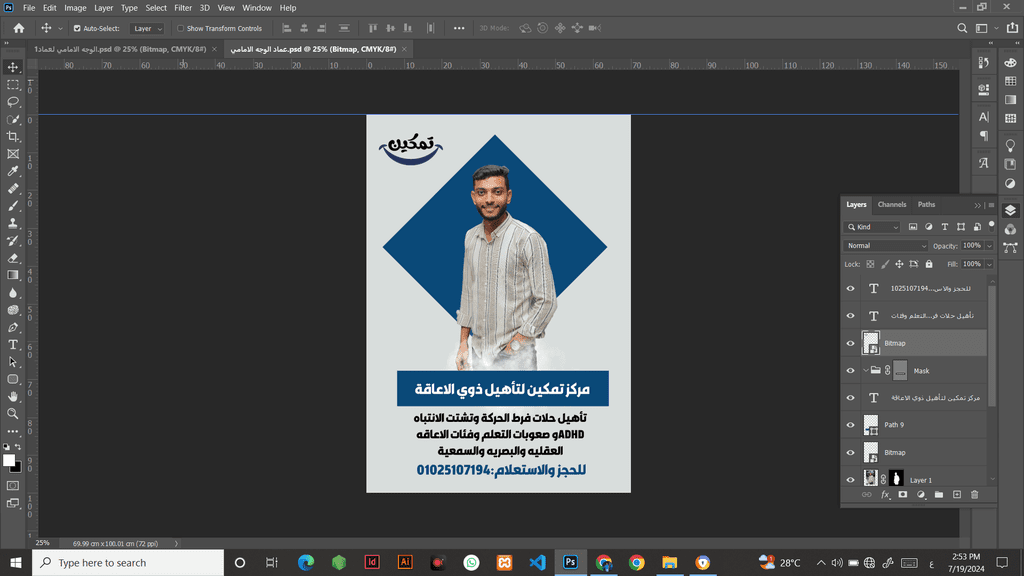
Task: Open the Image menu
Action: (x=75, y=8)
